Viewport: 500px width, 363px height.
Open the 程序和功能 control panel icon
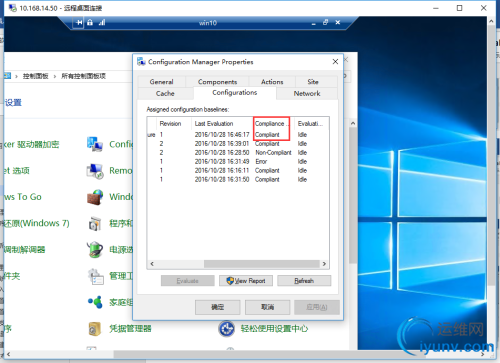coord(95,223)
